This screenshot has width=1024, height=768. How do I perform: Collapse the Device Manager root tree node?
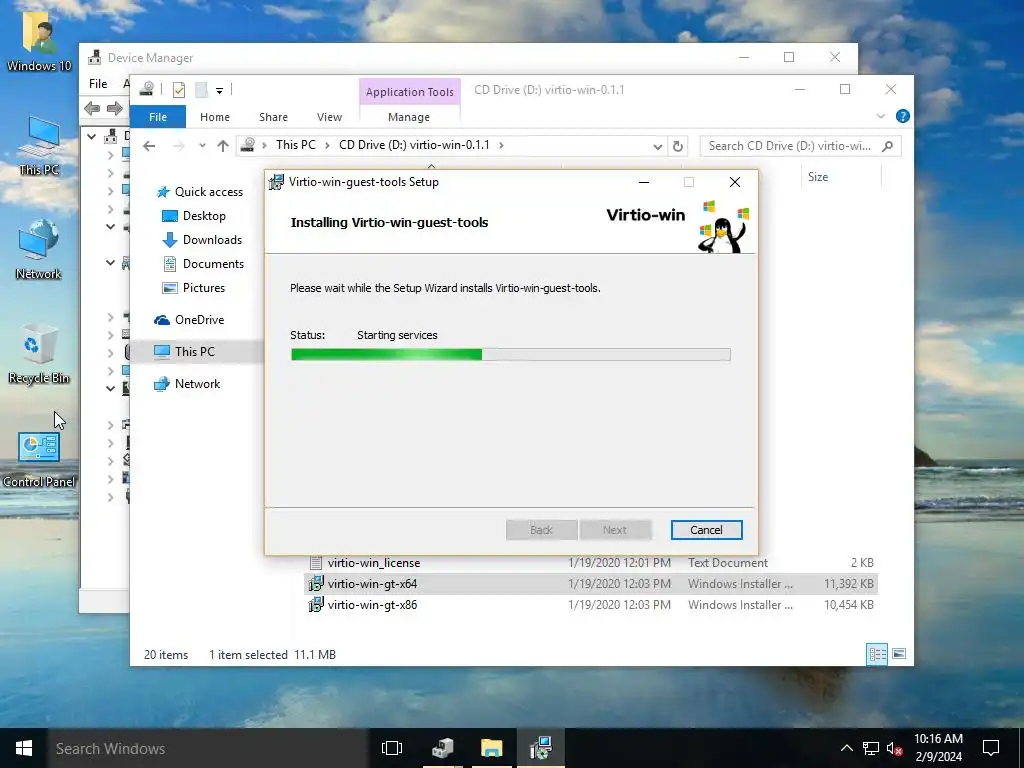tap(91, 136)
